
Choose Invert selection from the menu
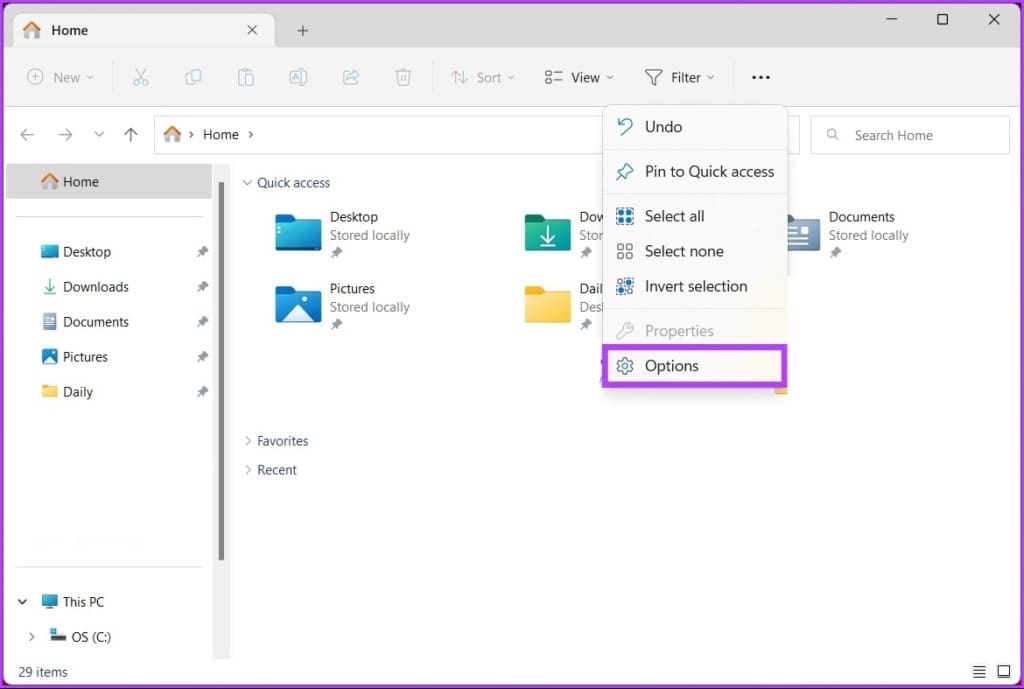tap(695, 286)
